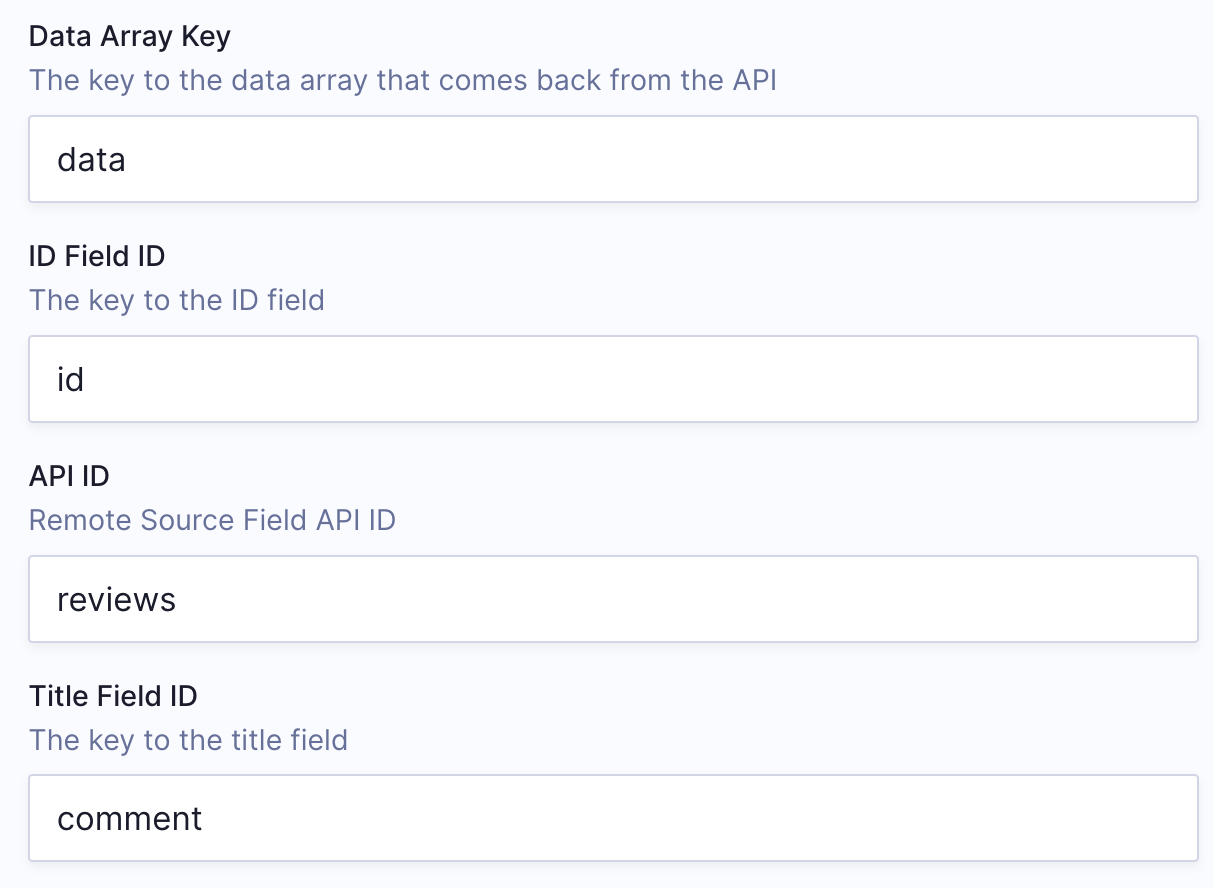Click 'The key to the ID field' hint

coord(177,300)
